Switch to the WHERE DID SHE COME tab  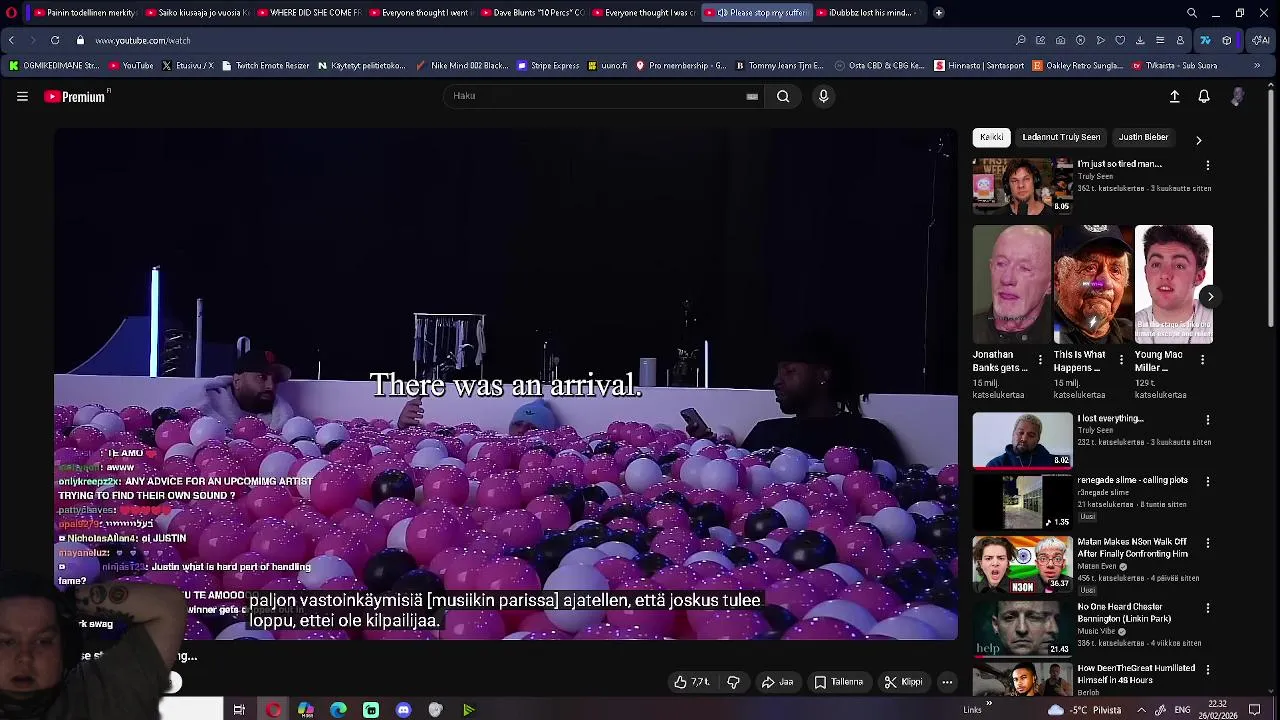click(307, 13)
